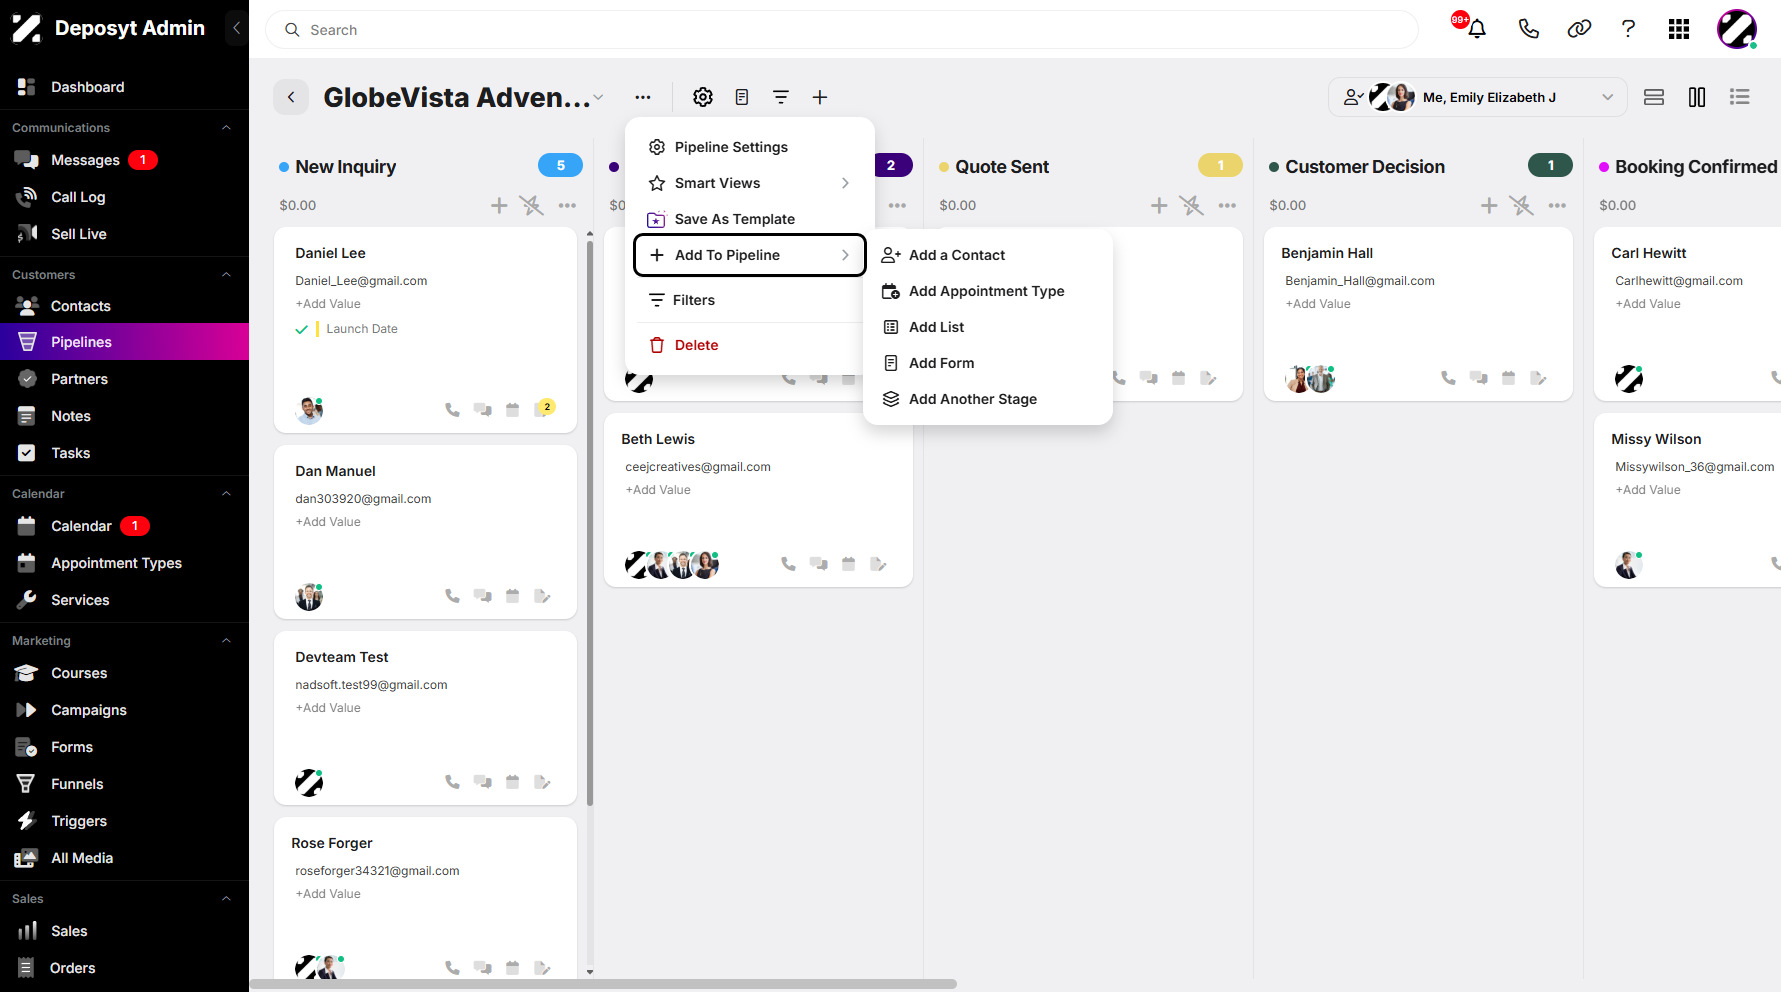Click the note icon on Devteam Test card
Viewport: 1781px width, 992px height.
pyautogui.click(x=542, y=782)
